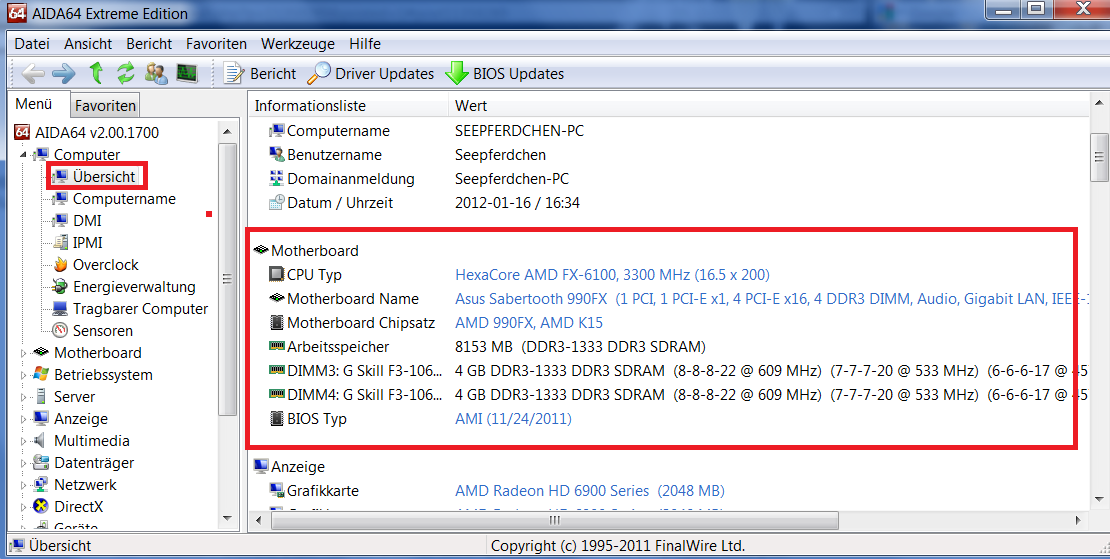Click the Server tower icon in tree
Viewport: 1110px width, 559px height.
point(41,396)
